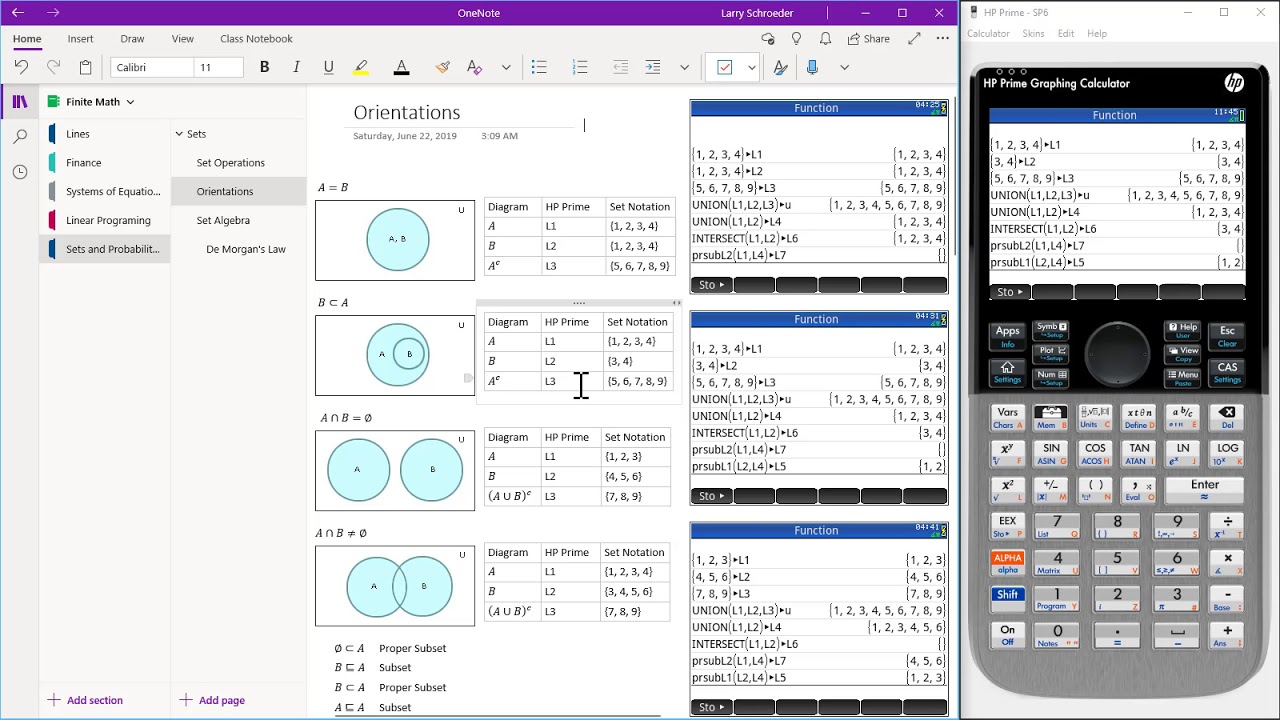Open the notebooks navigation icon
The height and width of the screenshot is (720, 1280).
click(20, 102)
